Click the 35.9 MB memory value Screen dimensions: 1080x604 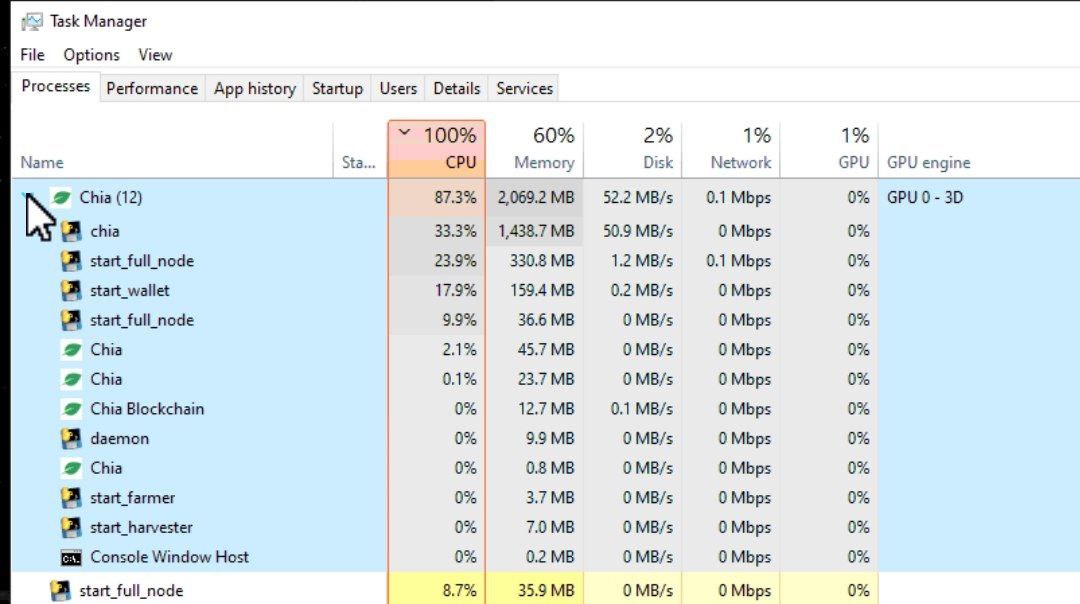coord(546,591)
